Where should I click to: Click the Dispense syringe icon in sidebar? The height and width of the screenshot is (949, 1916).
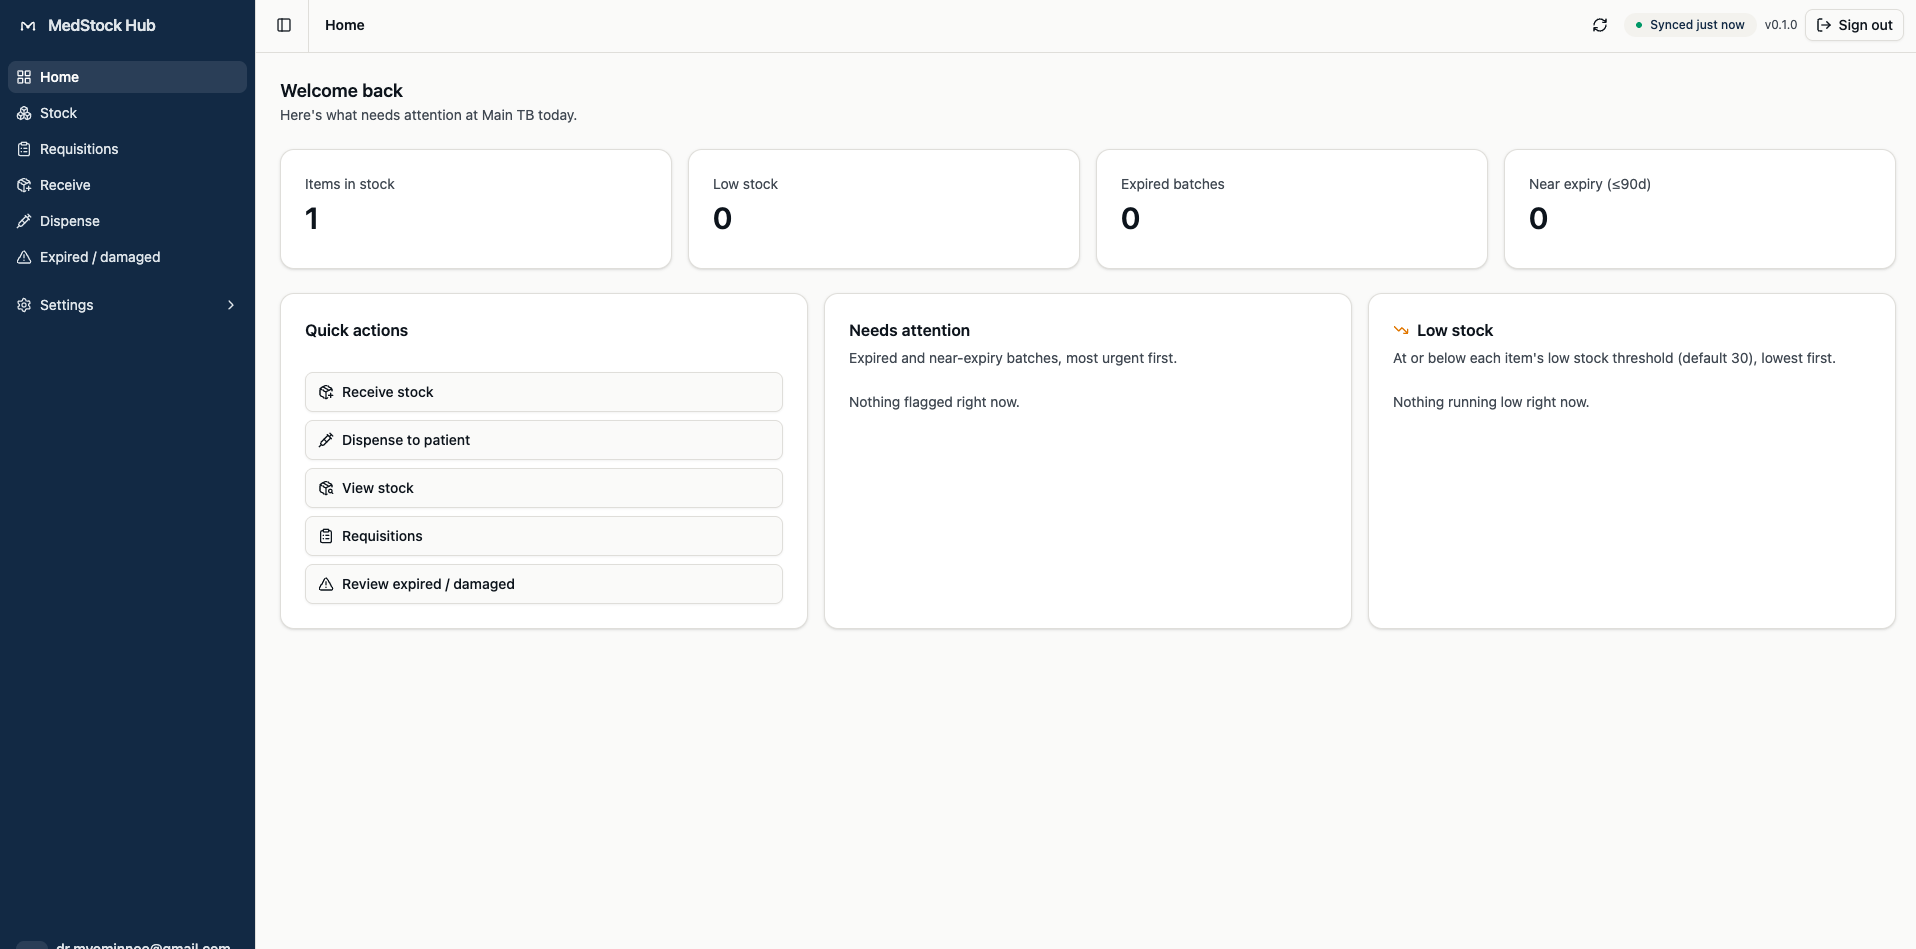pyautogui.click(x=24, y=221)
